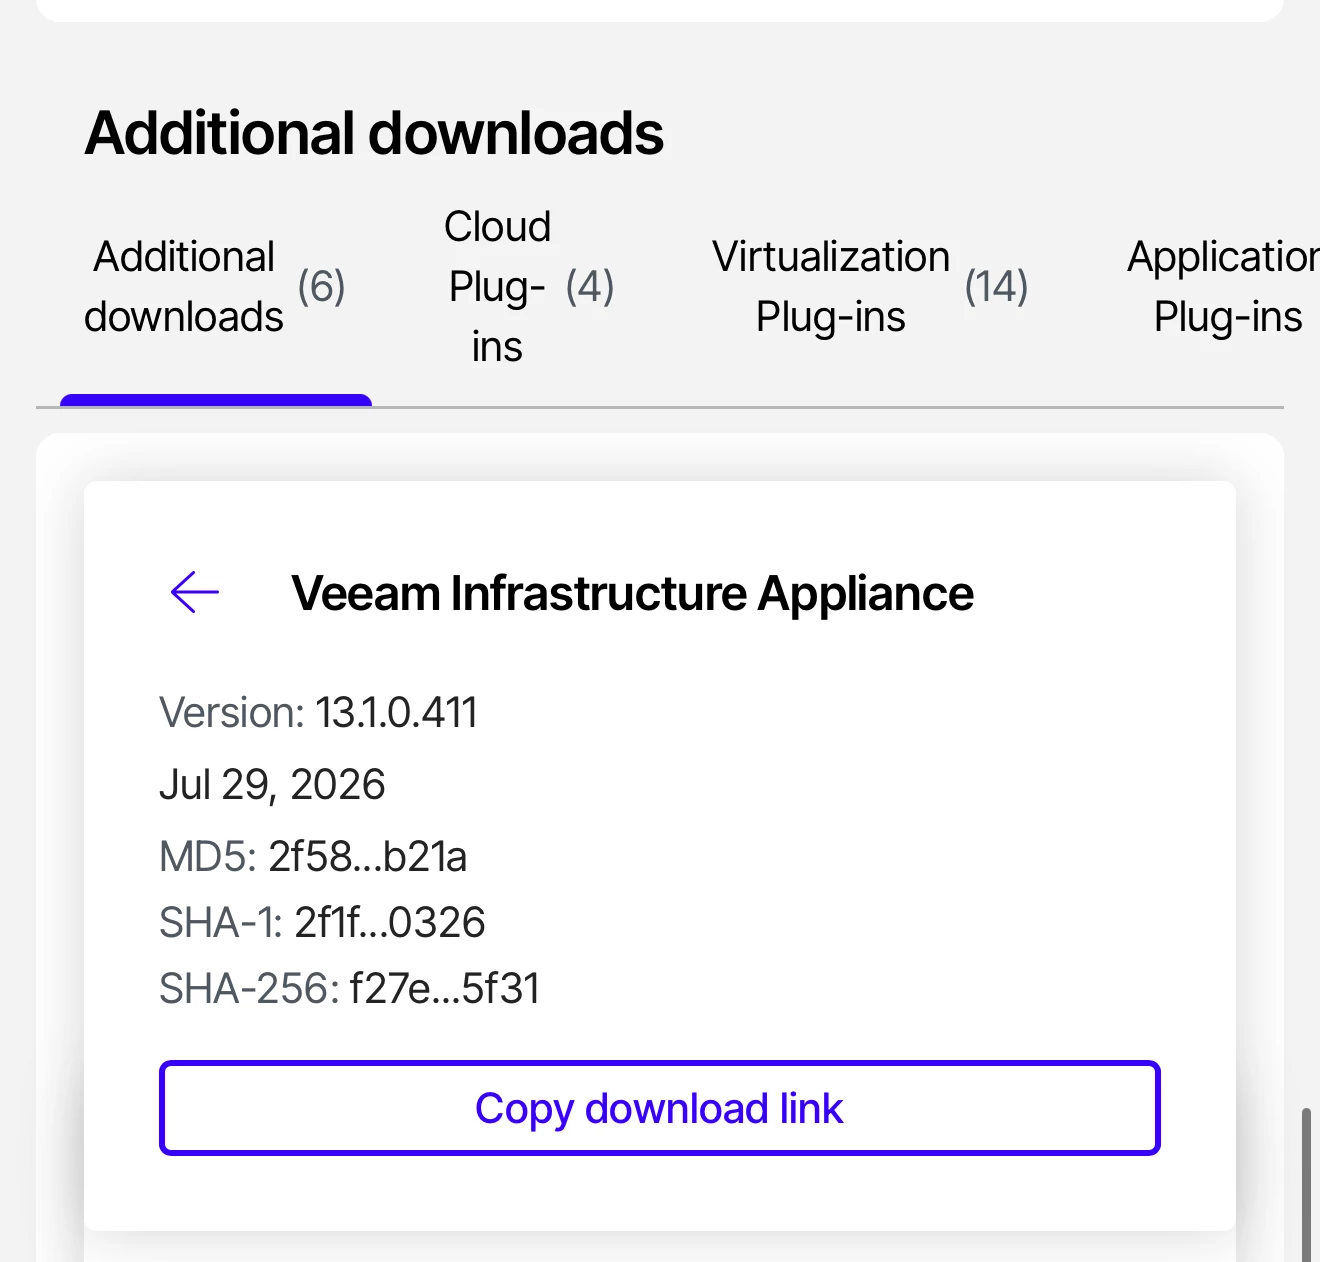Switch to the Cloud Plug-ins tab

tap(529, 287)
